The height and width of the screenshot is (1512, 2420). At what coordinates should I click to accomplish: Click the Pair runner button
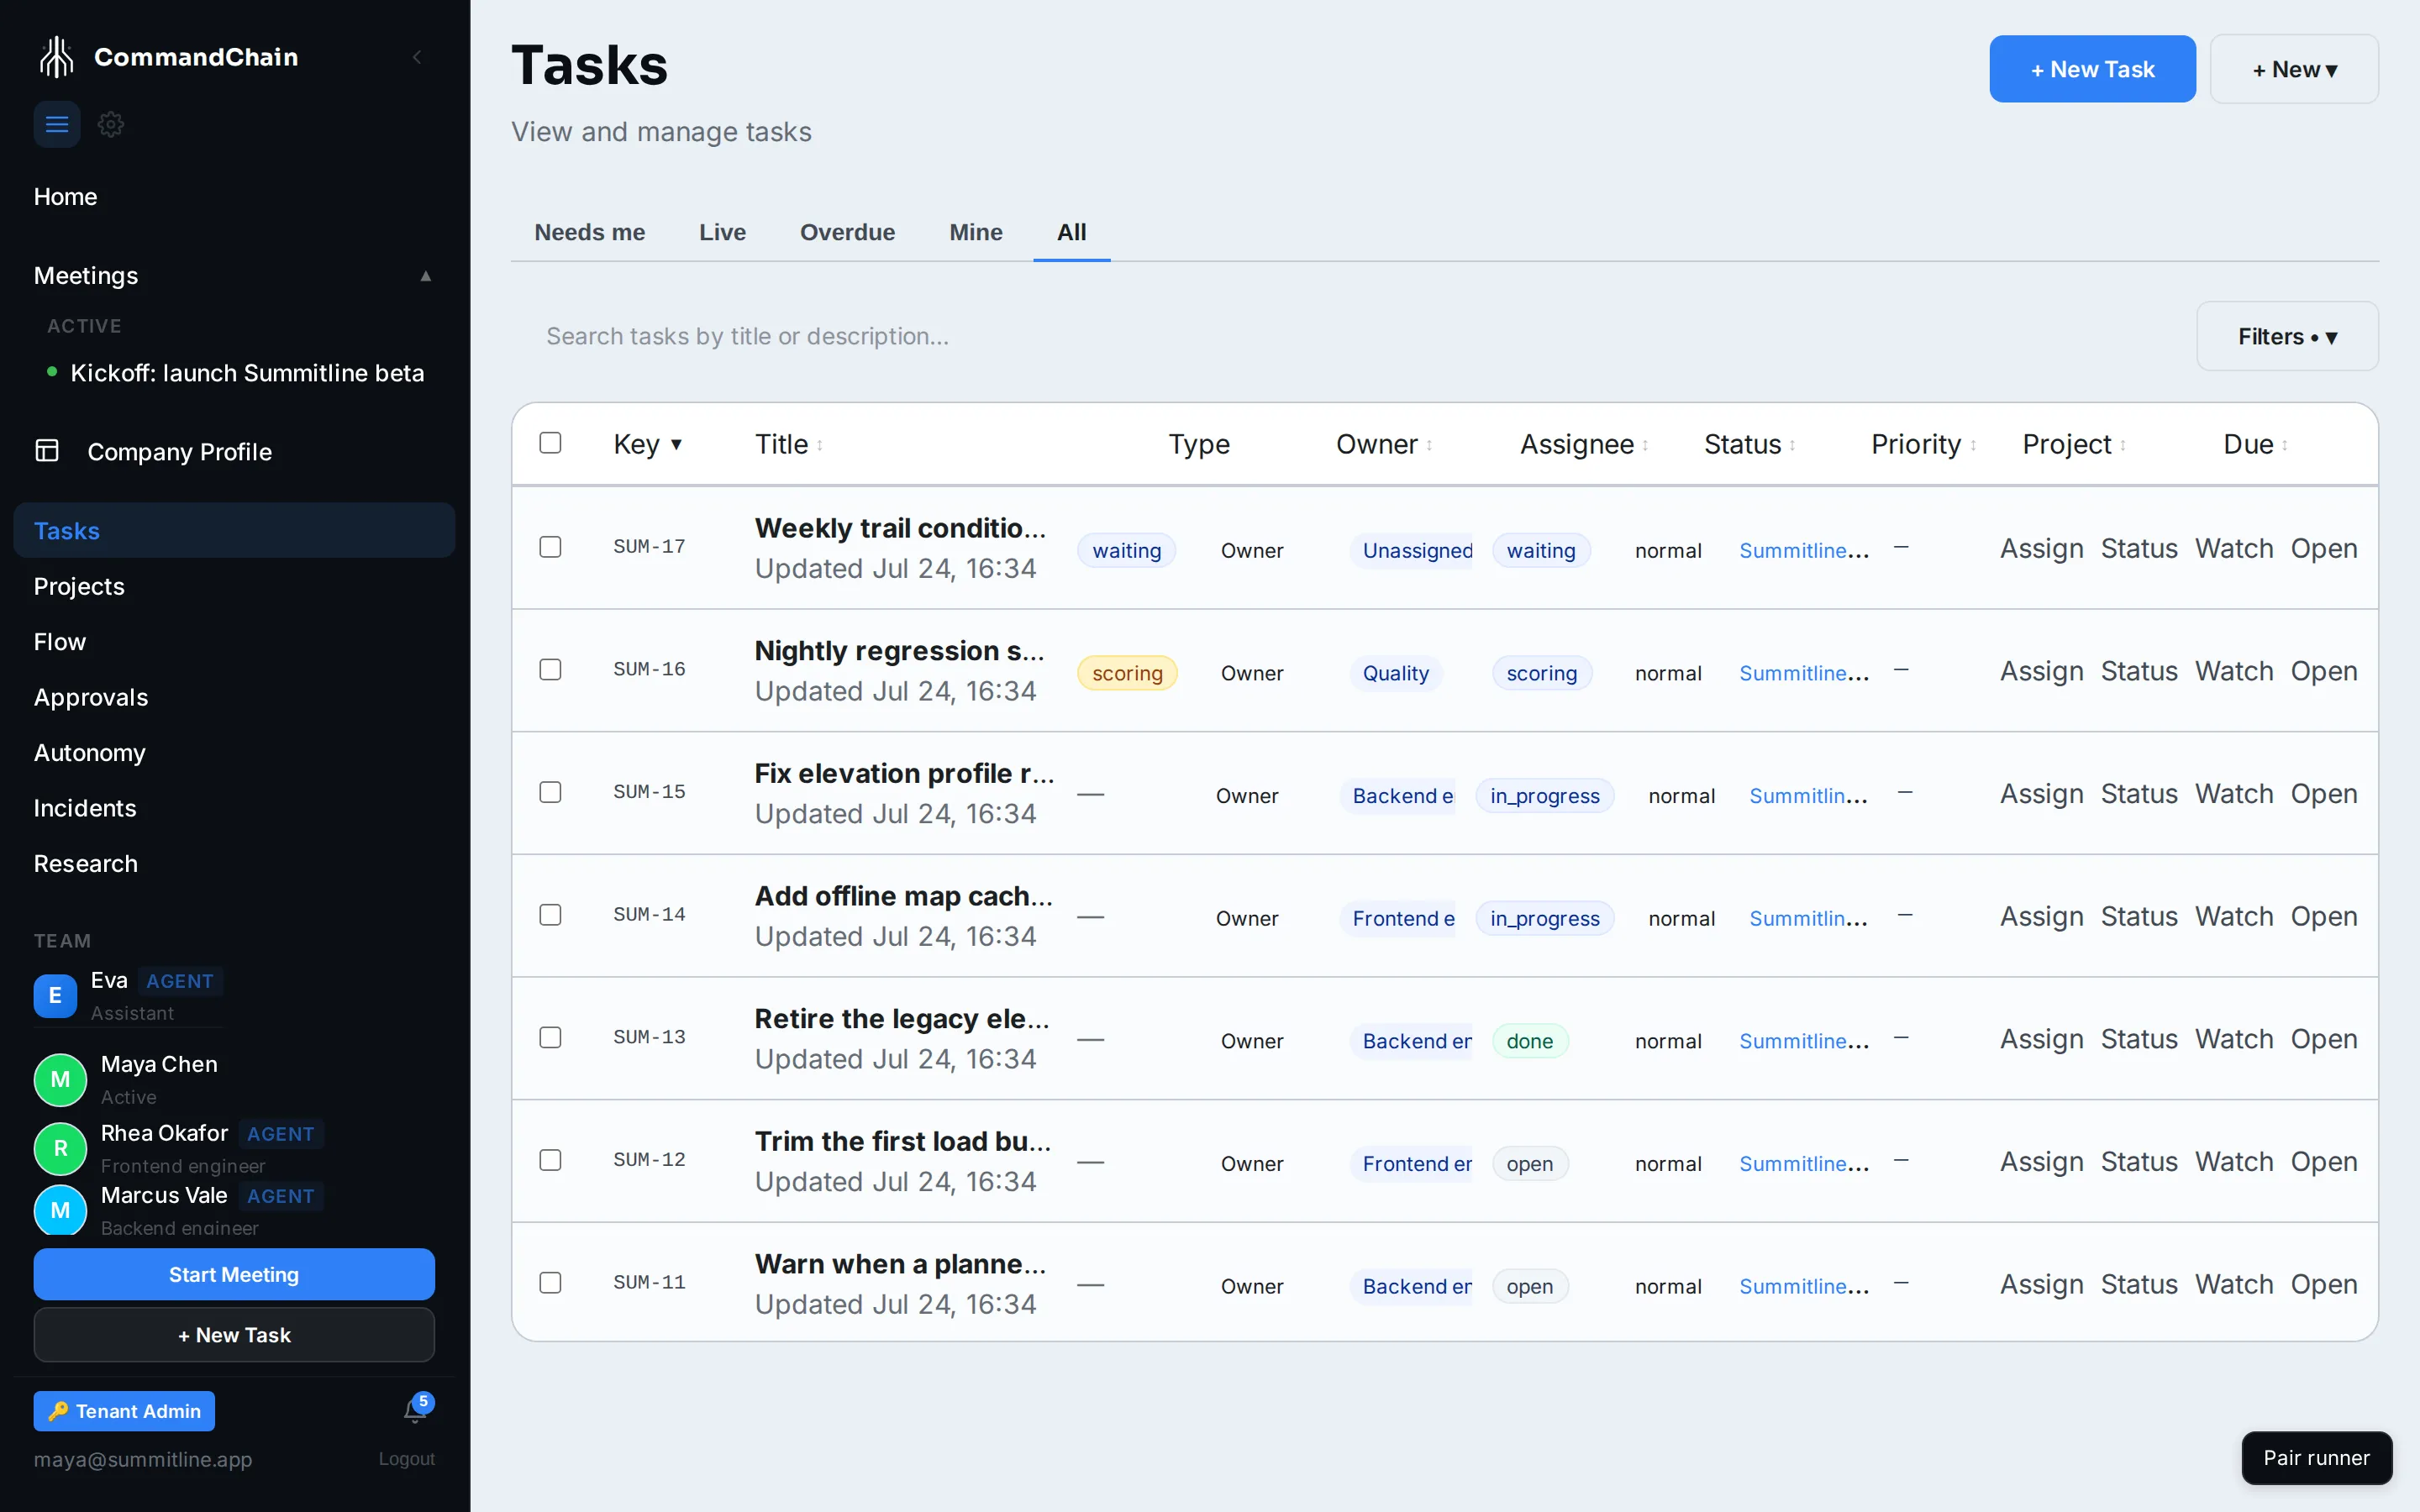tap(2316, 1458)
